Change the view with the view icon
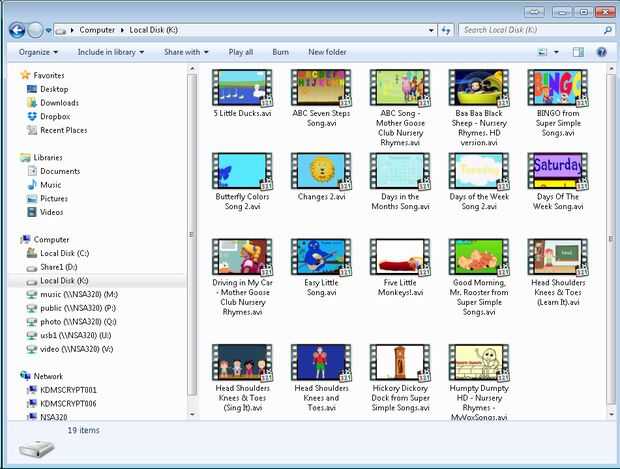The image size is (620, 469). (542, 52)
